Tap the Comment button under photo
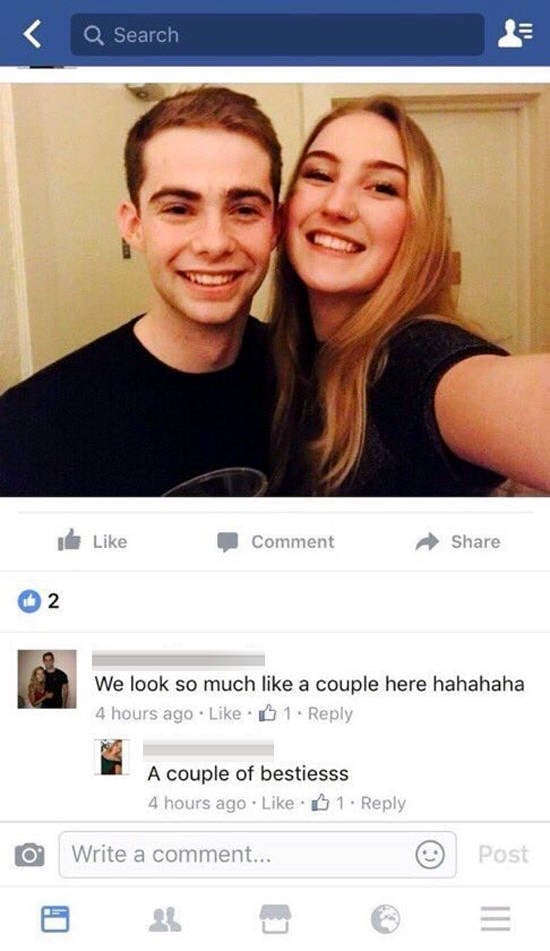This screenshot has width=550, height=951. (276, 542)
